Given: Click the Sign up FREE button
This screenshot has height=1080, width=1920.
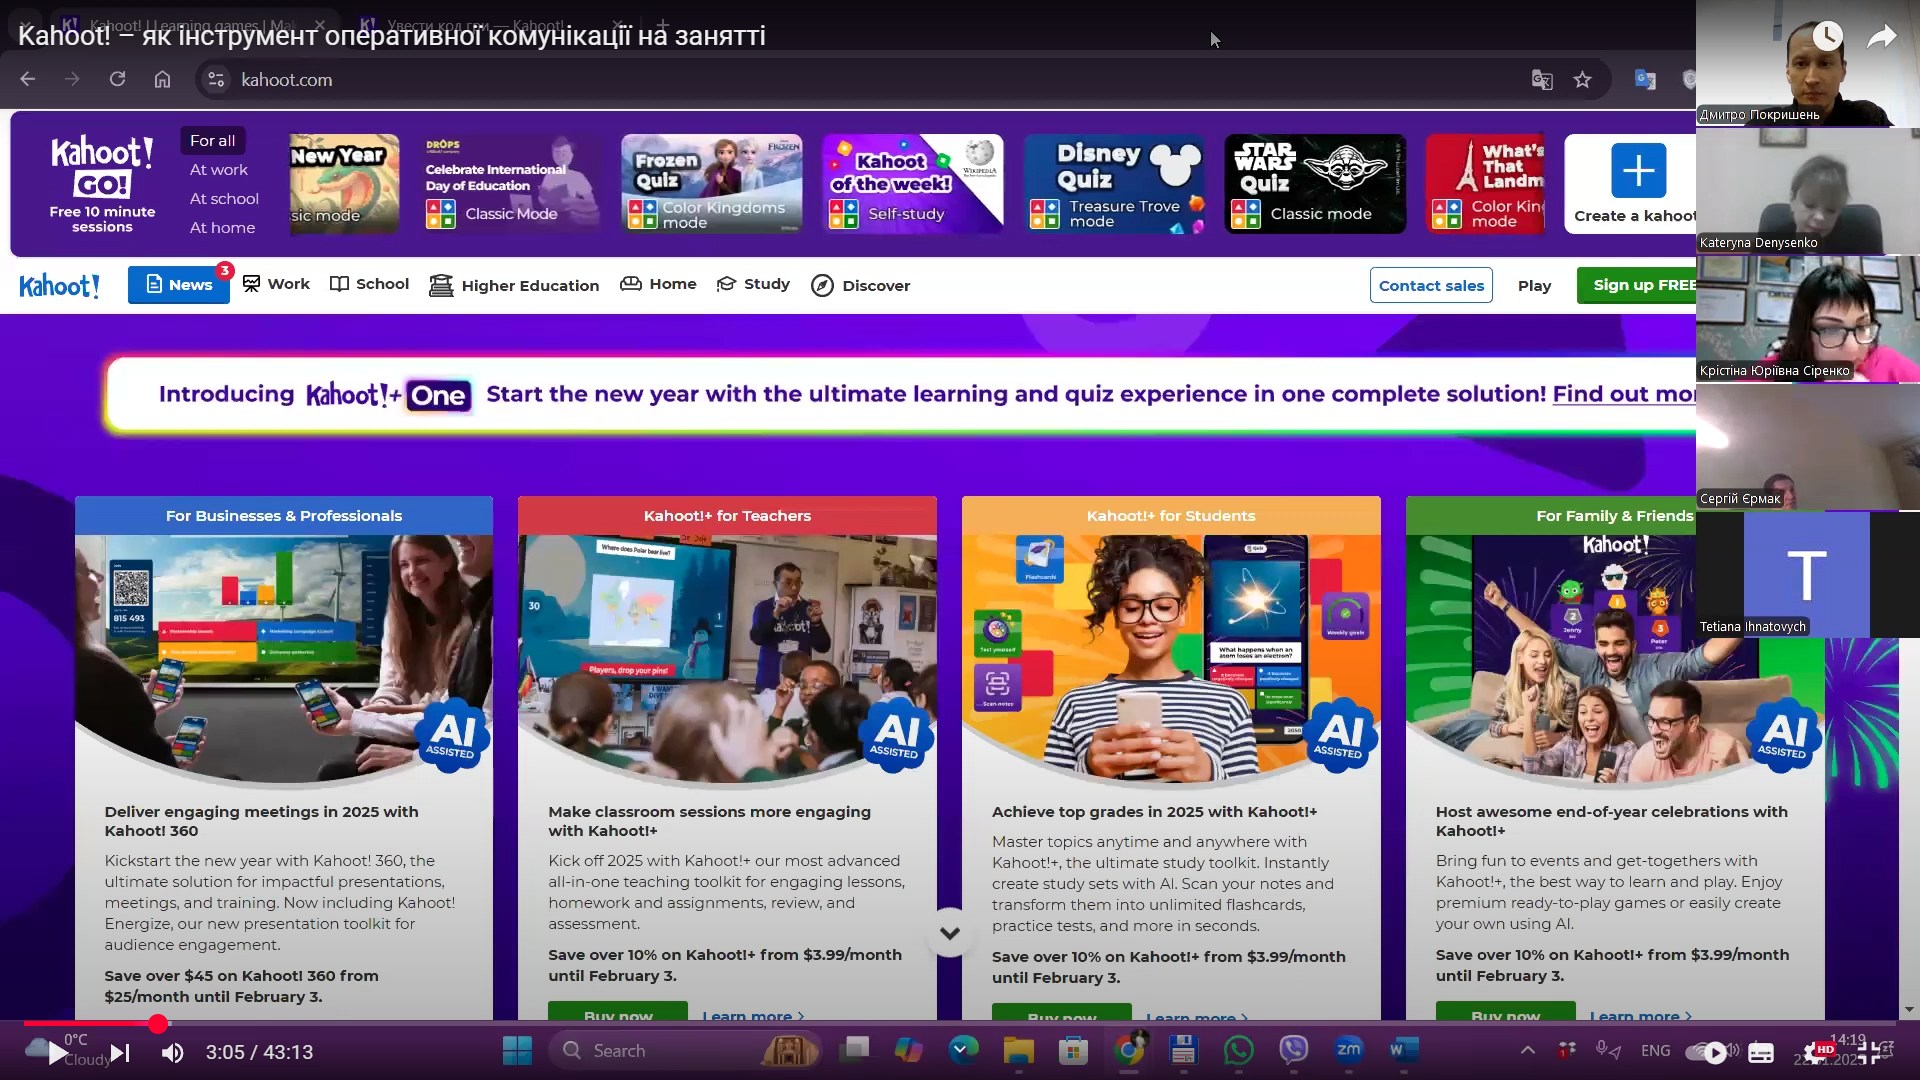Looking at the screenshot, I should coord(1637,285).
